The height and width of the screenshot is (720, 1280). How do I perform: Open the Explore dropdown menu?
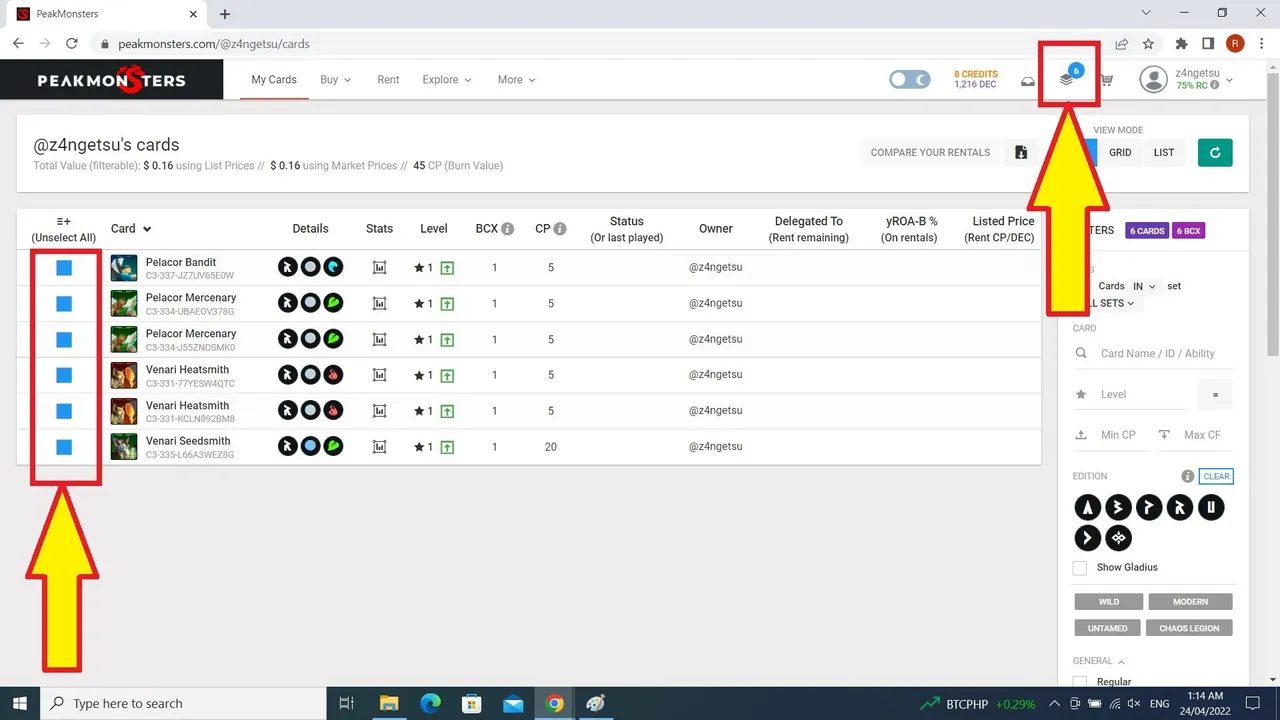pyautogui.click(x=446, y=80)
